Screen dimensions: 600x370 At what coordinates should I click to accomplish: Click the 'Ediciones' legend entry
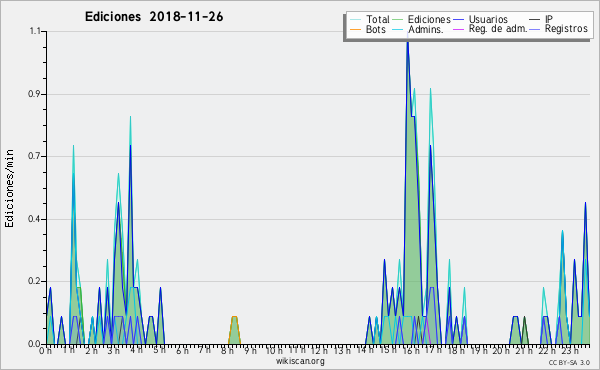[421, 19]
